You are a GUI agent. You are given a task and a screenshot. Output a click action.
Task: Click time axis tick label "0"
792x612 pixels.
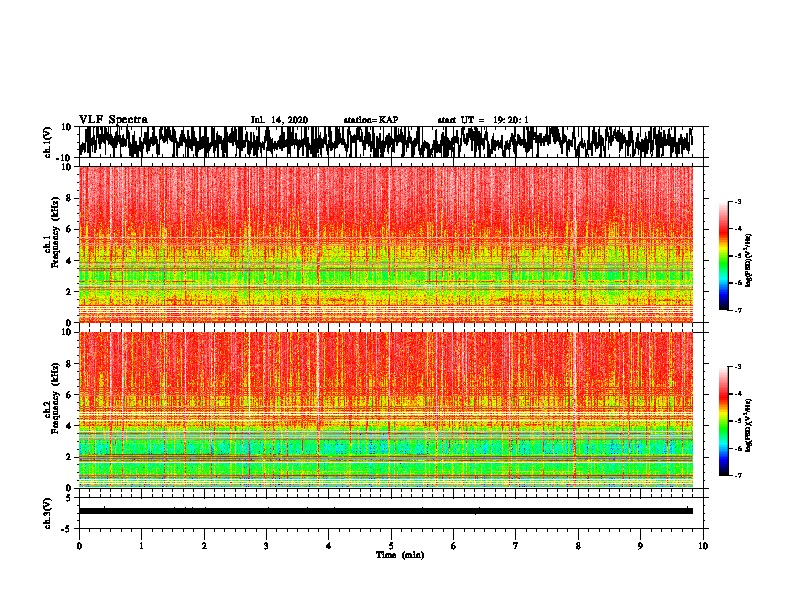pos(79,546)
